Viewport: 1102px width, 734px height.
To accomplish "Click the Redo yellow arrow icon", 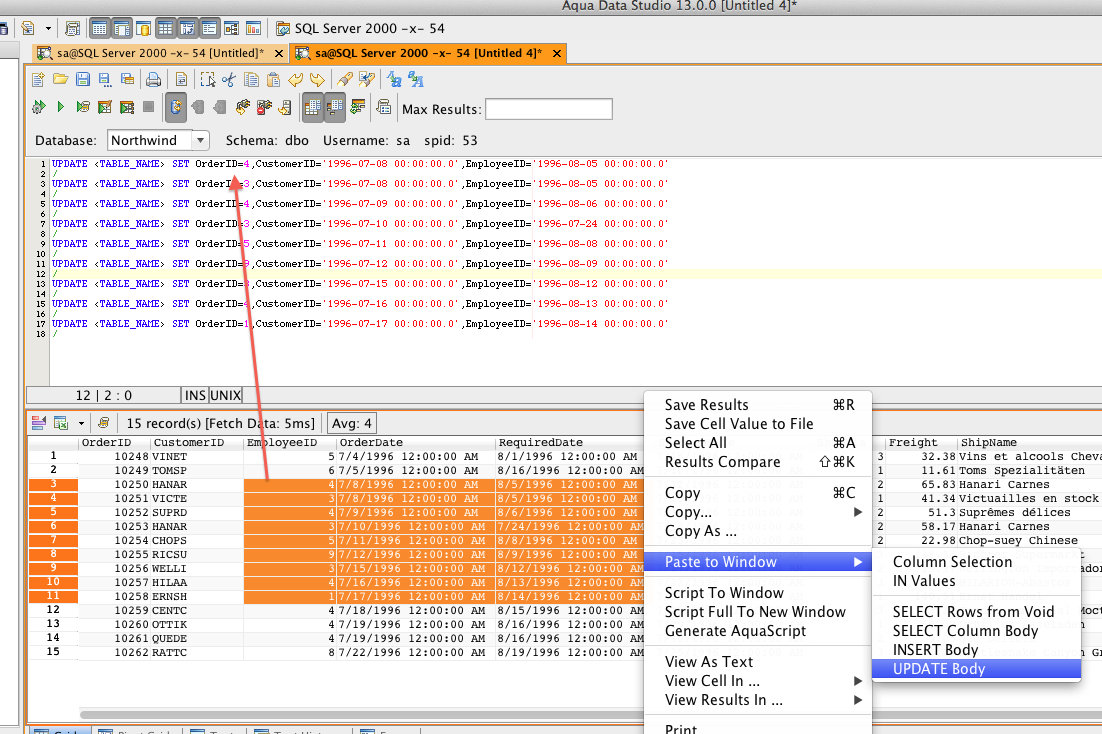I will tap(318, 79).
